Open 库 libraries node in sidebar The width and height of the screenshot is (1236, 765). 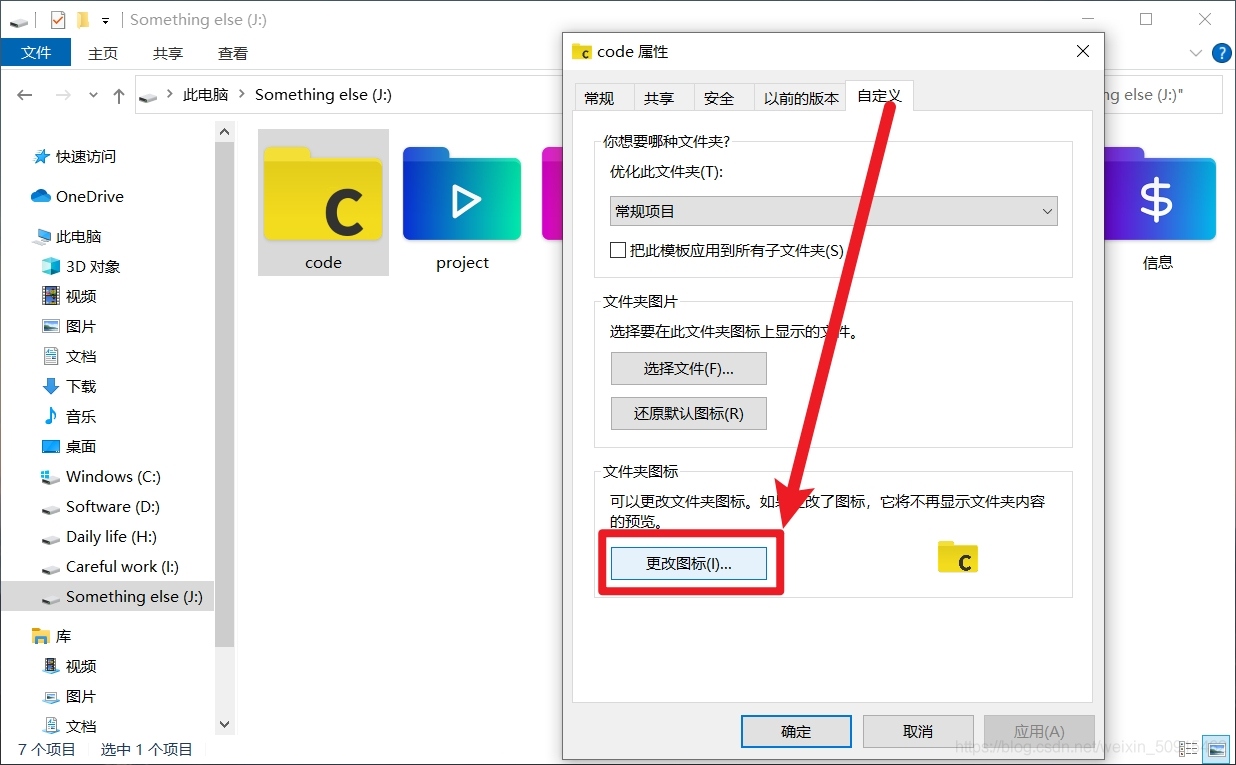click(51, 637)
